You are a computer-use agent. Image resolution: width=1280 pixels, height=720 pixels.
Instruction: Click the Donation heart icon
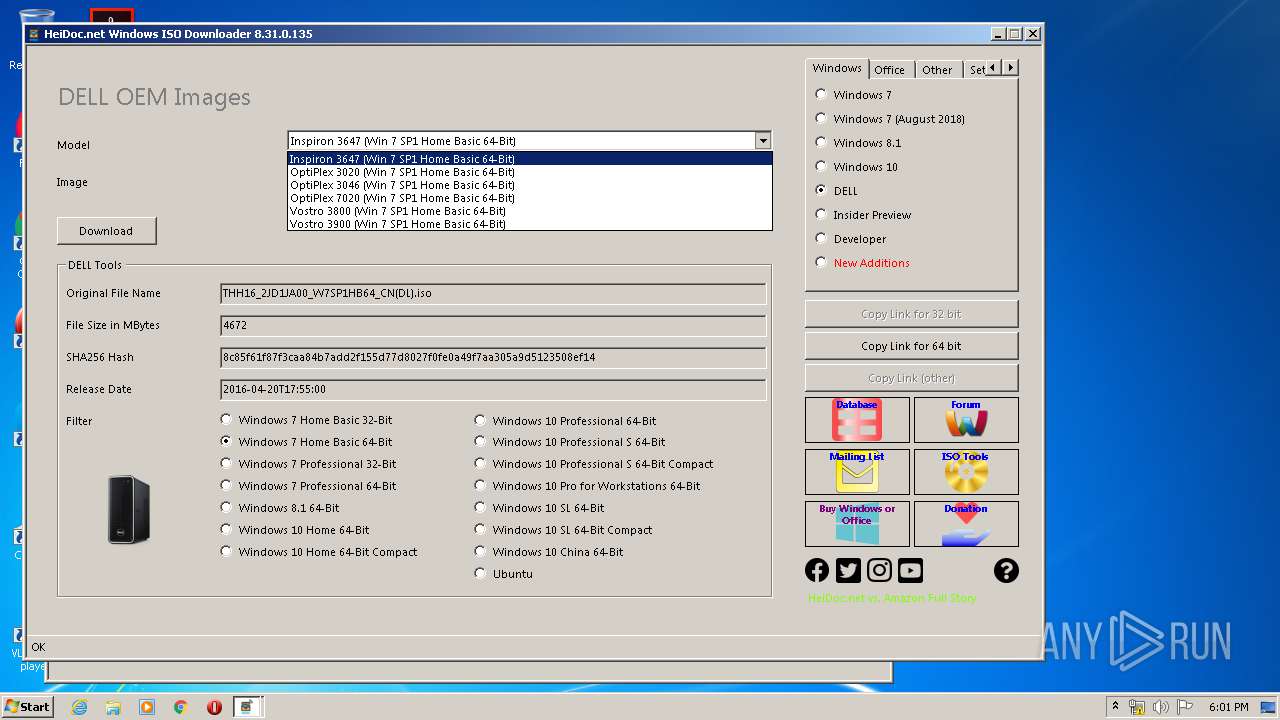[x=966, y=524]
